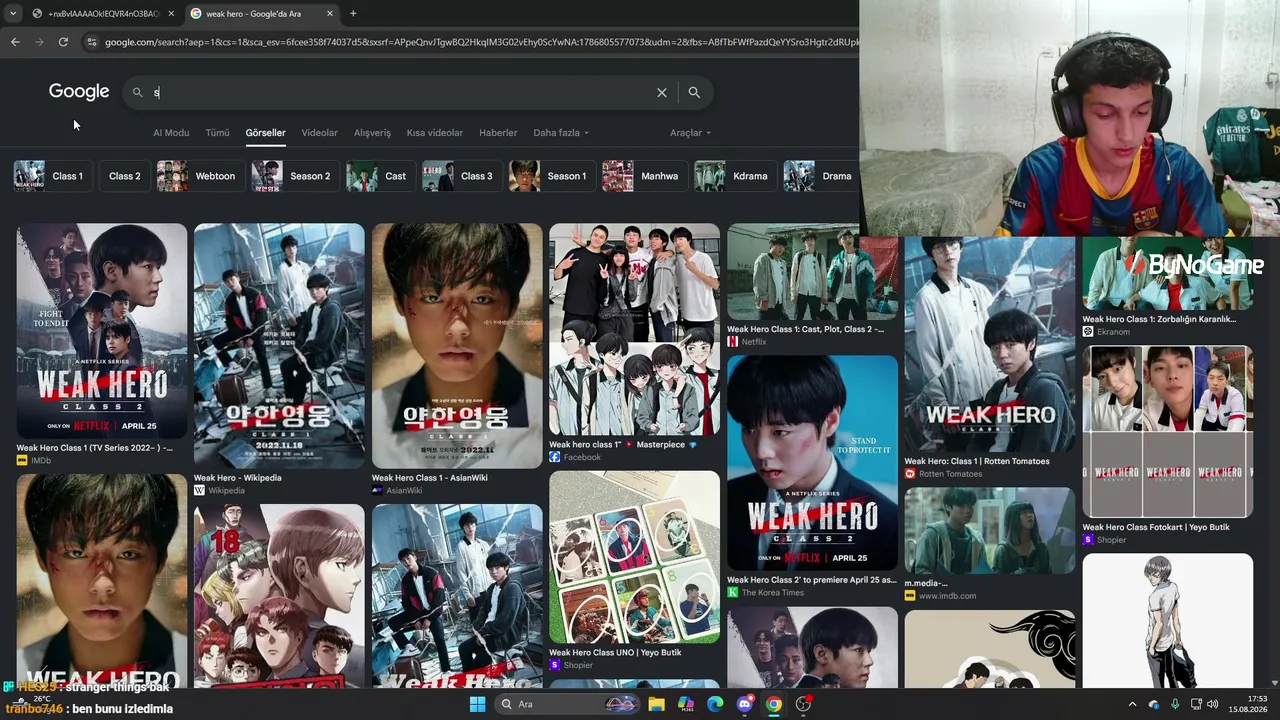Open volume control in system tray

1213,704
